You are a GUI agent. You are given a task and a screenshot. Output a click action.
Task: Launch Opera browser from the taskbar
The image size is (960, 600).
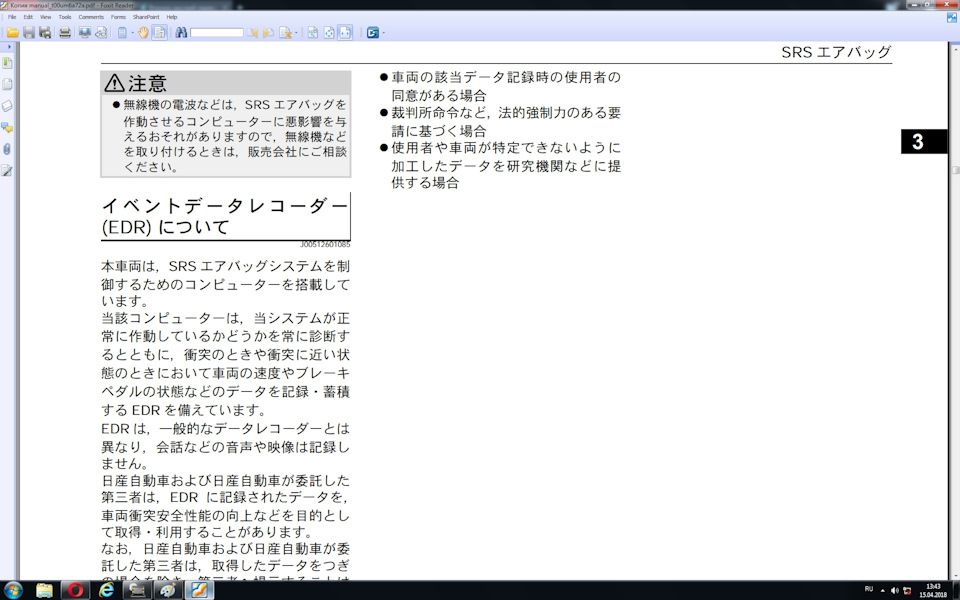75,590
